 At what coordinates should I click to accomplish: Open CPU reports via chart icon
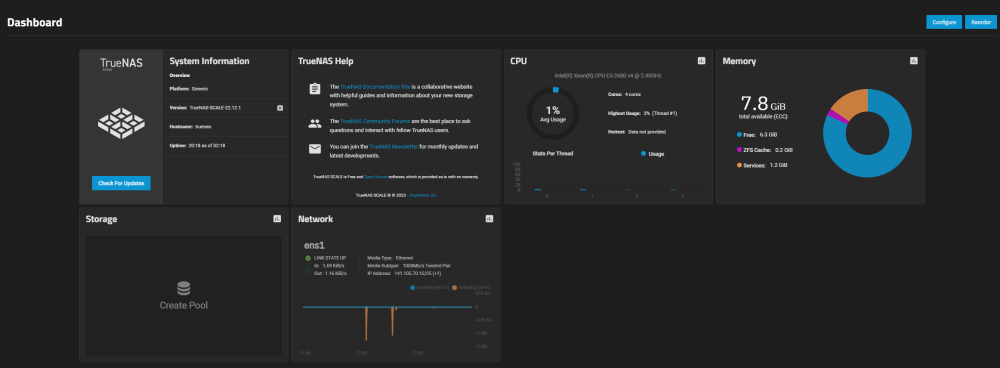coord(702,61)
